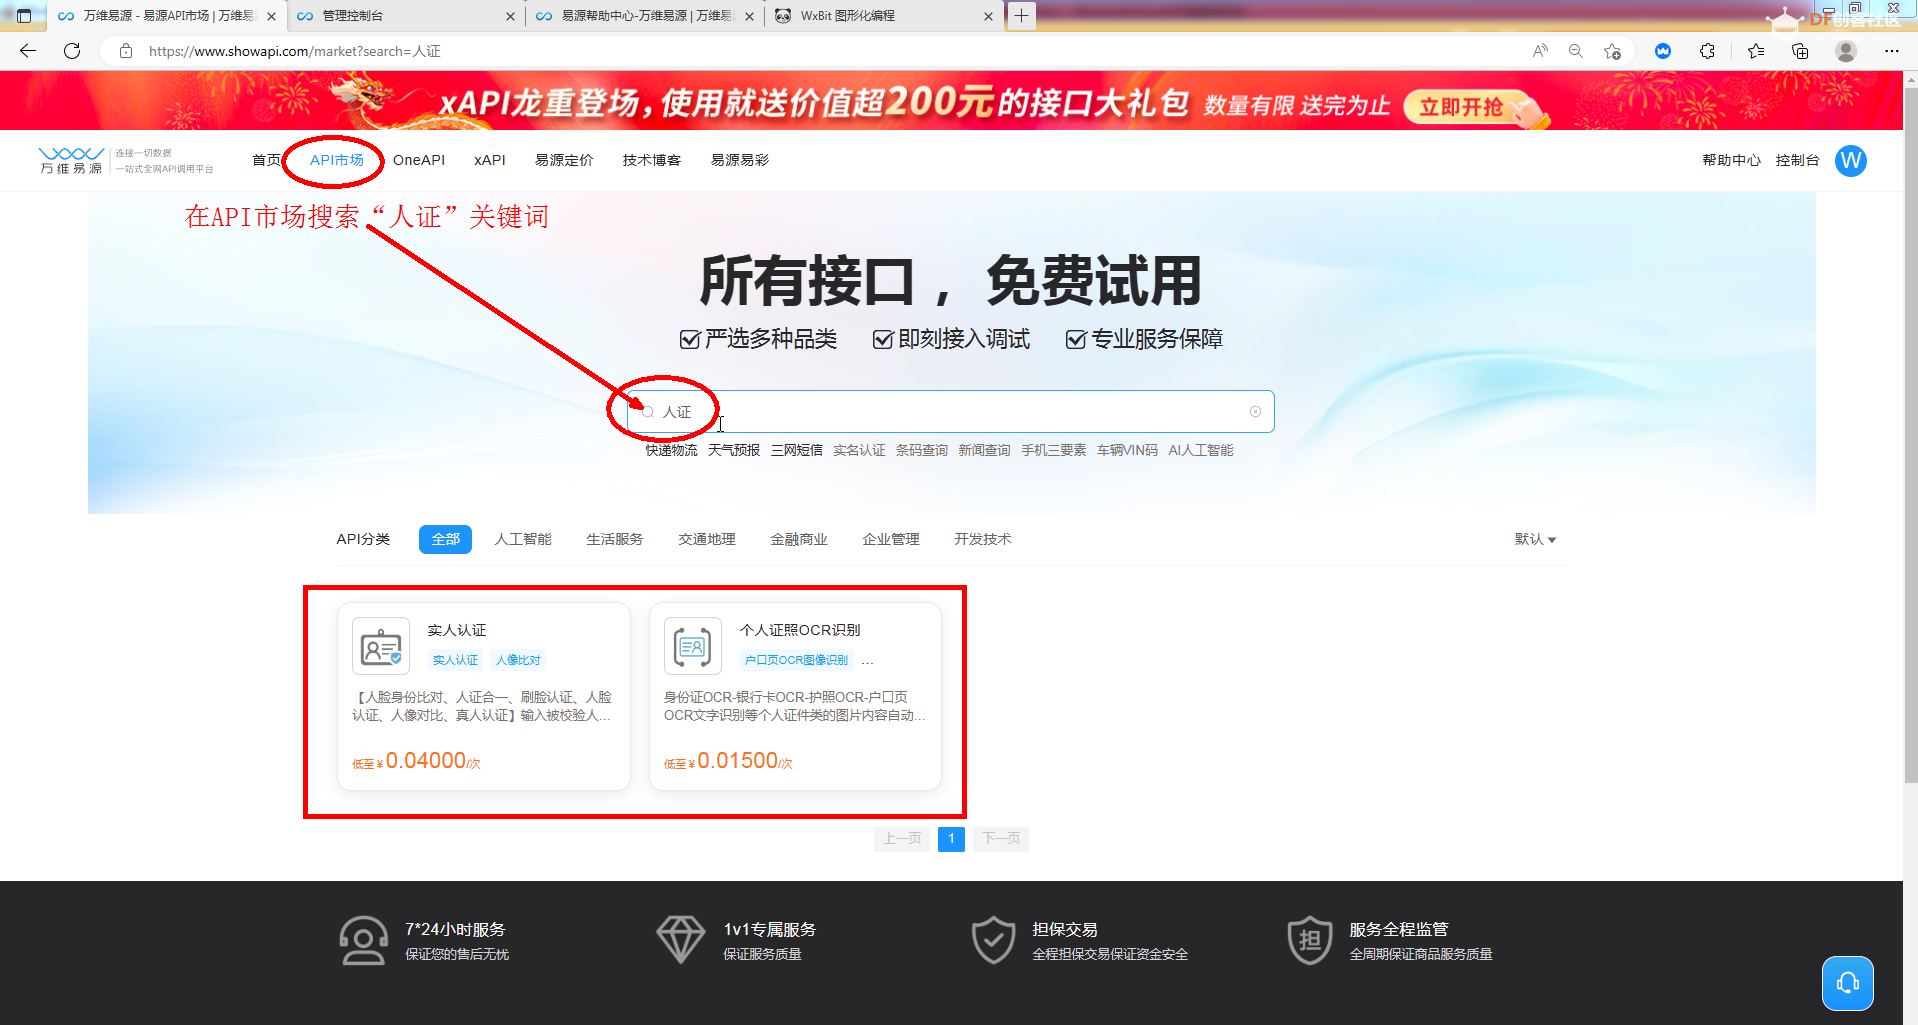Open browser extensions puzzle icon
Viewport: 1918px width, 1025px height.
point(1707,51)
